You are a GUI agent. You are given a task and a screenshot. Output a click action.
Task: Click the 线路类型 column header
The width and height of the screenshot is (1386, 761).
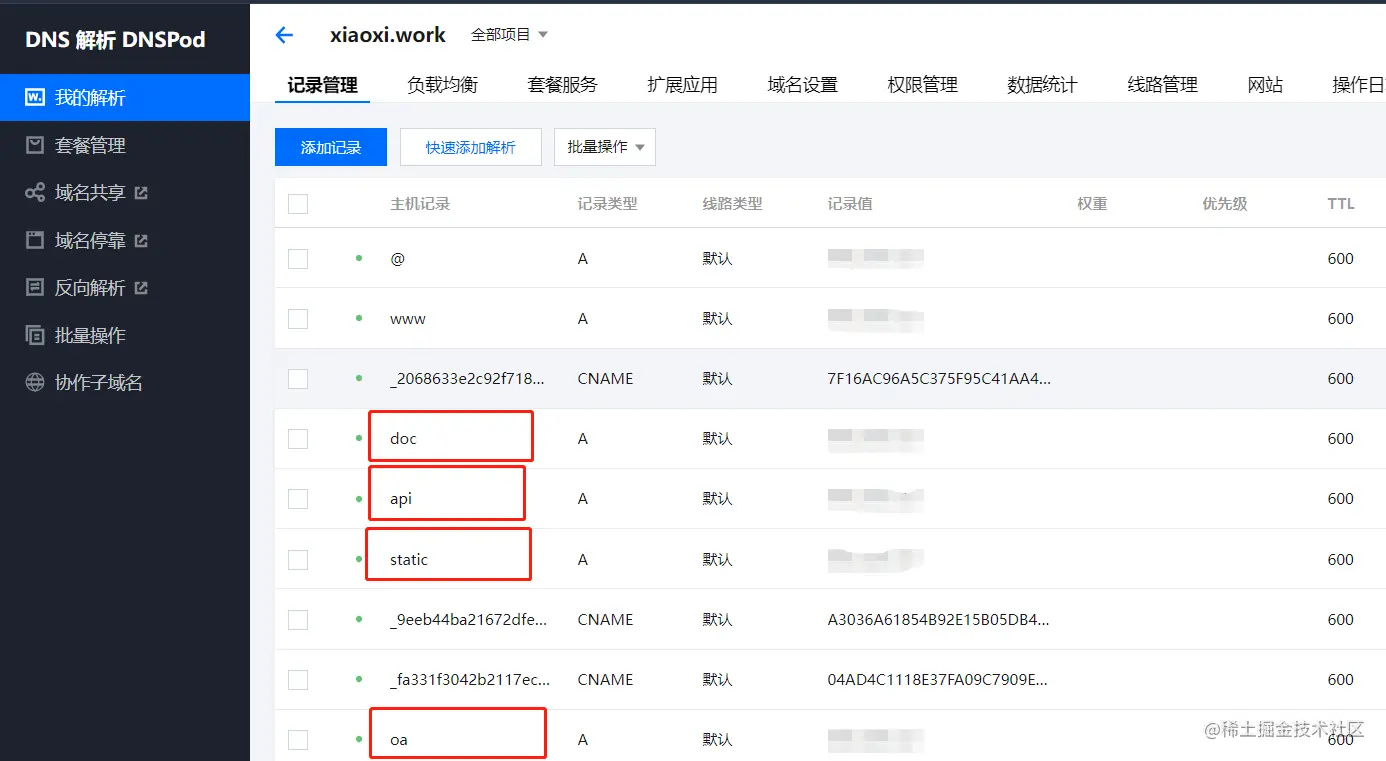(x=732, y=204)
